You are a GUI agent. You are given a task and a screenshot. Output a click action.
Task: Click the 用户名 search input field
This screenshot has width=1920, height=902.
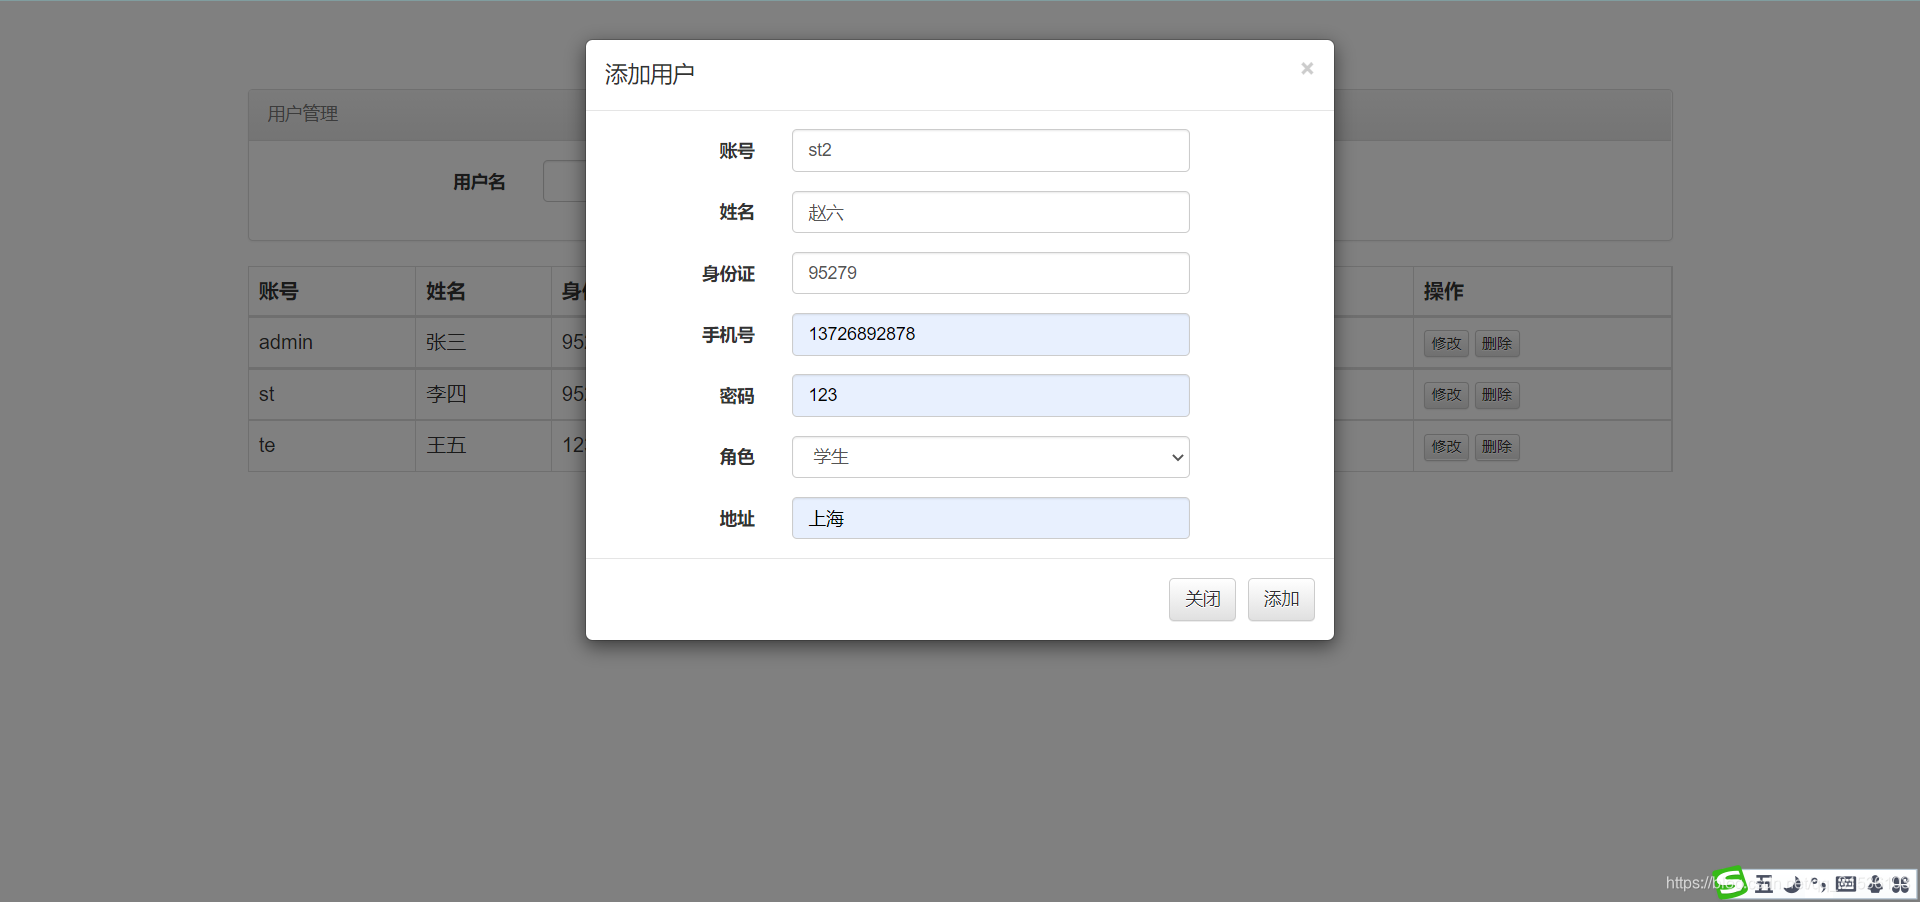565,181
